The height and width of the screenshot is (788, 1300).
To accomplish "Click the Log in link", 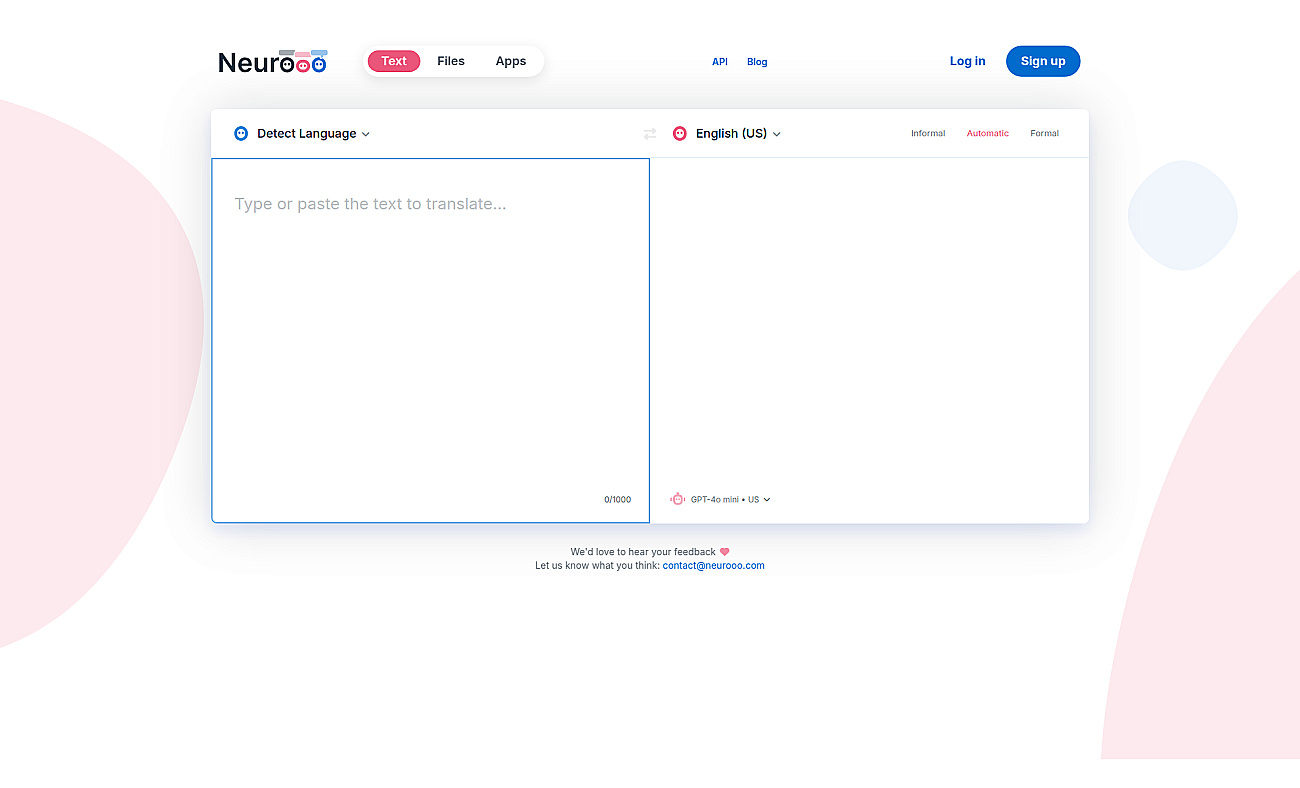I will tap(967, 61).
